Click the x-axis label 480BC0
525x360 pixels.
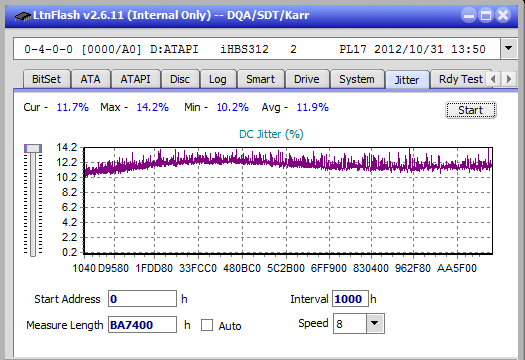pyautogui.click(x=242, y=268)
